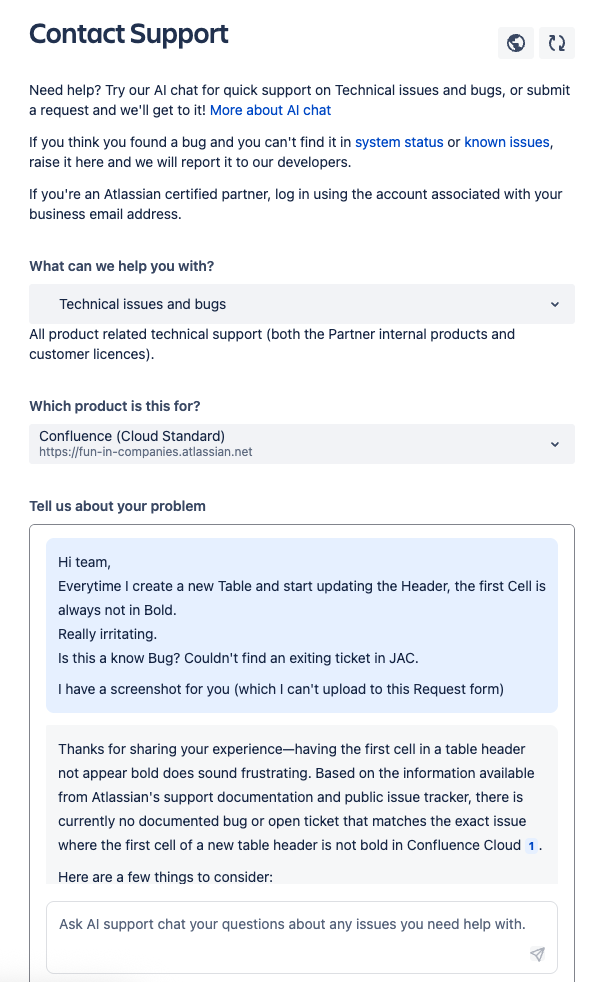Open the known issues link
The width and height of the screenshot is (591, 982).
[506, 142]
